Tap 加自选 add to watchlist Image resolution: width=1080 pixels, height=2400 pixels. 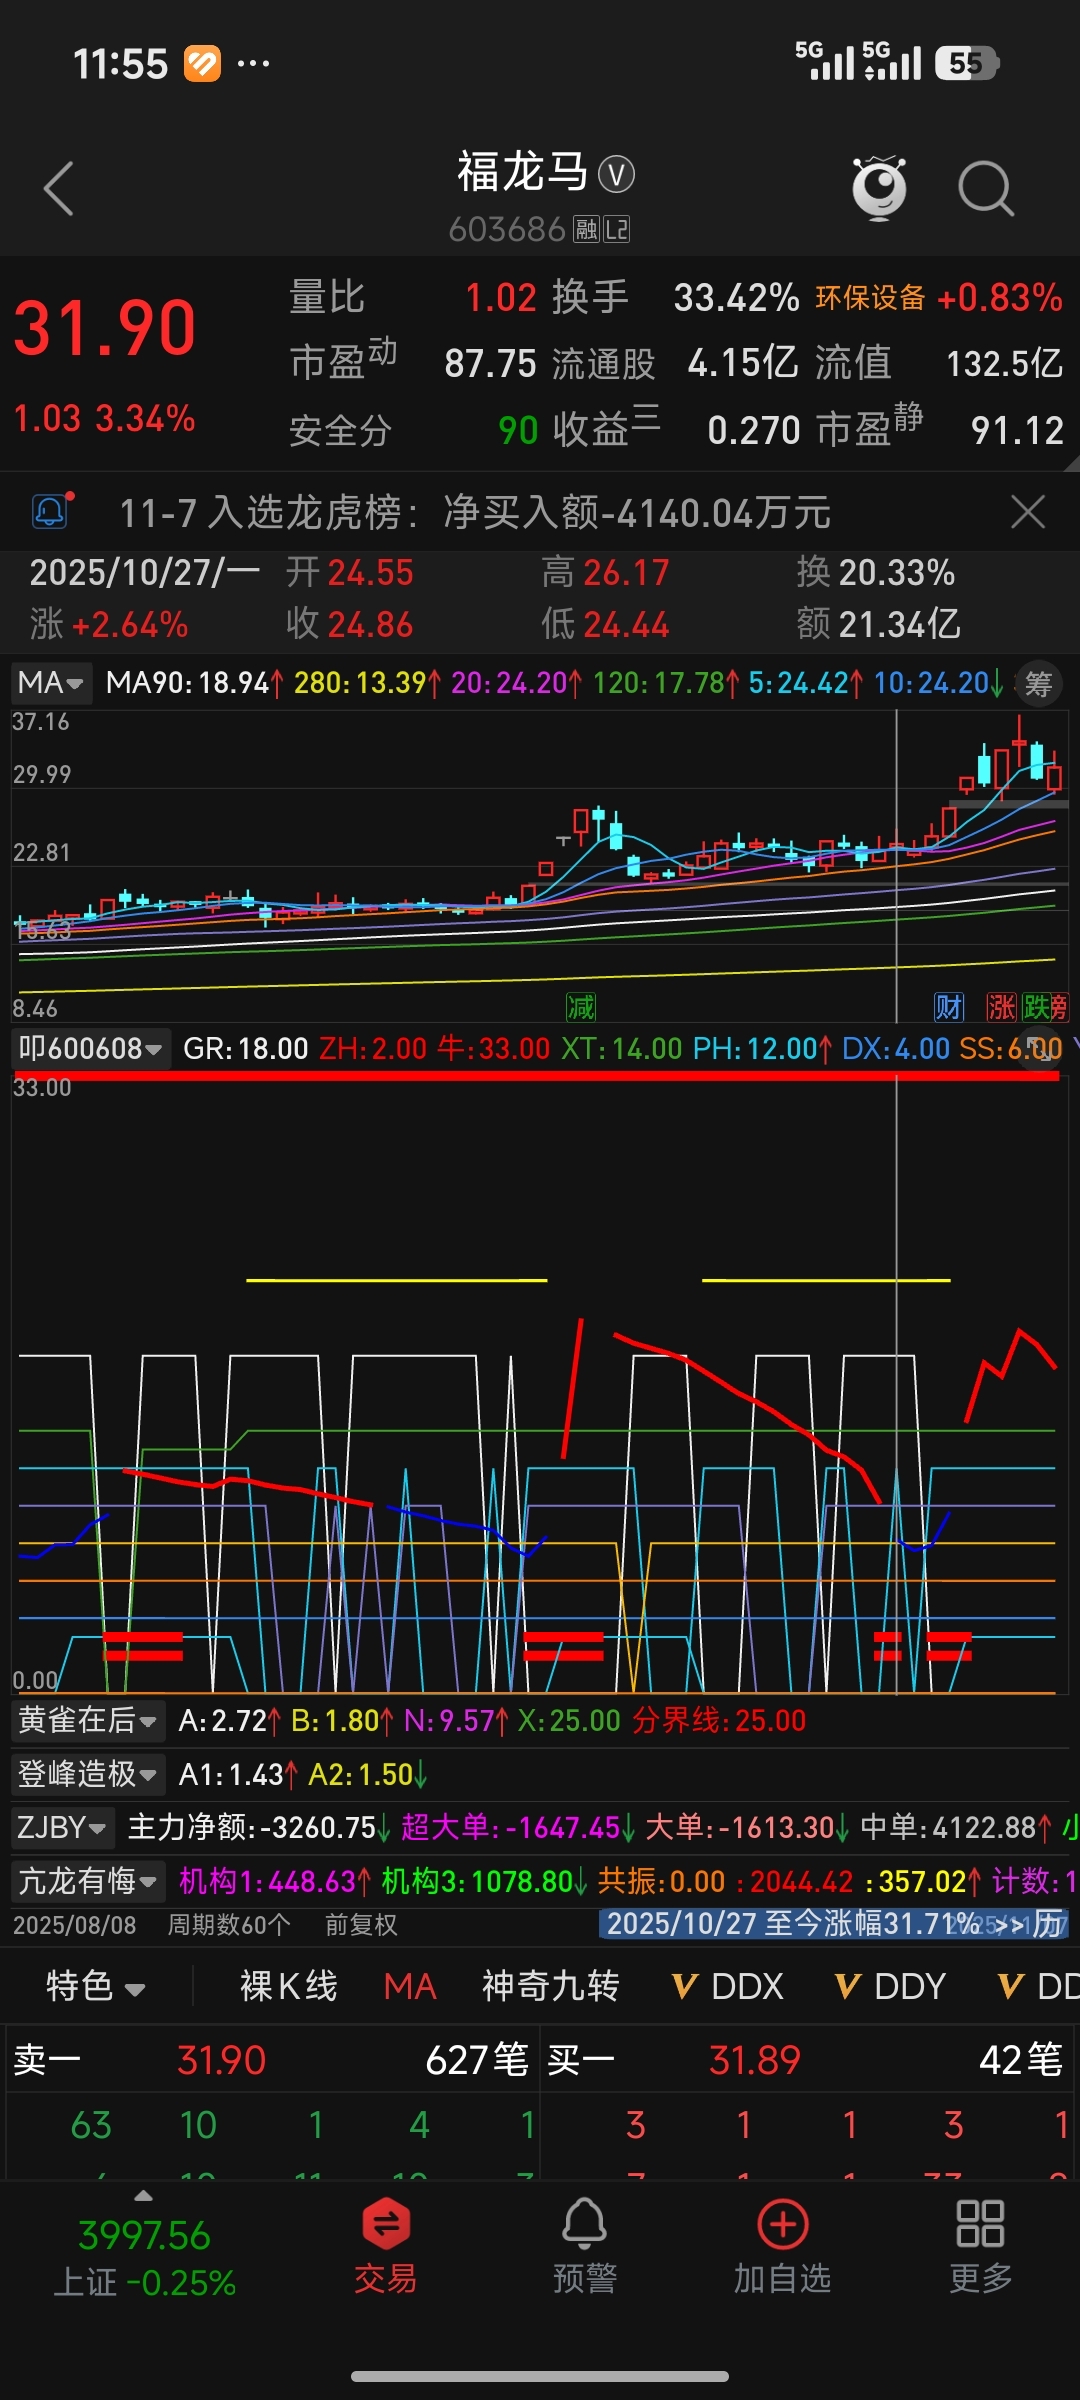pyautogui.click(x=783, y=2245)
